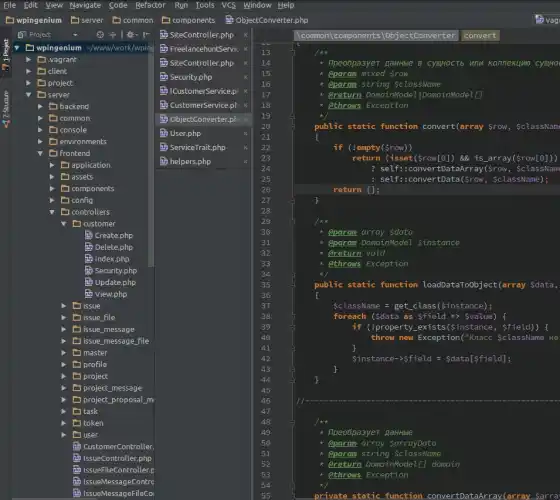Select index.php in customer folder
560x500 pixels.
[x=112, y=259]
